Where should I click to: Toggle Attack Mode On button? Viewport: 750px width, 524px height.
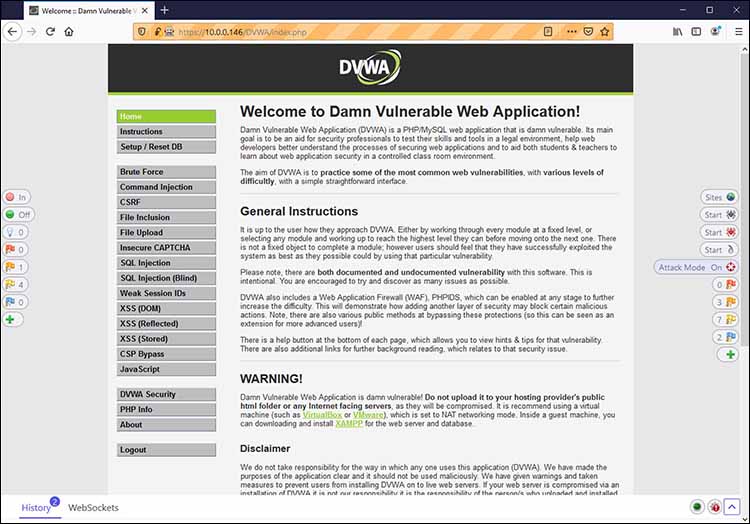[696, 267]
